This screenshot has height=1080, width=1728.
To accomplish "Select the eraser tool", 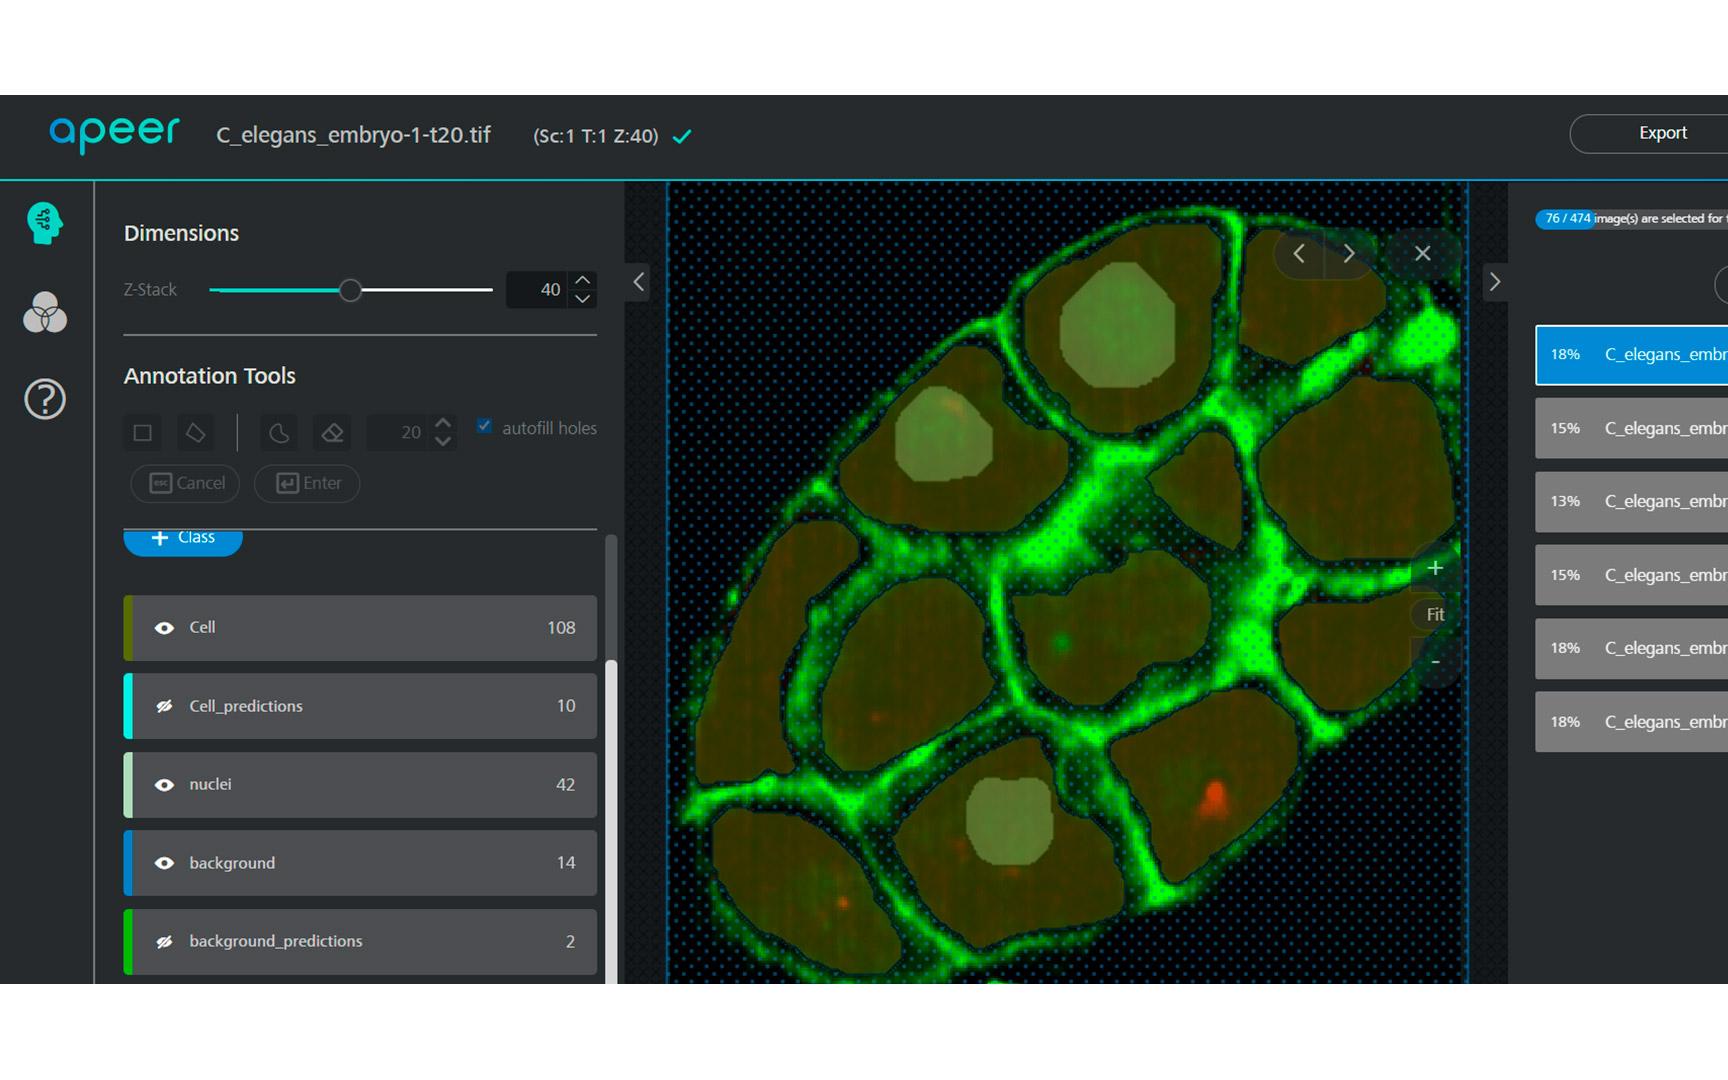I will coord(332,432).
